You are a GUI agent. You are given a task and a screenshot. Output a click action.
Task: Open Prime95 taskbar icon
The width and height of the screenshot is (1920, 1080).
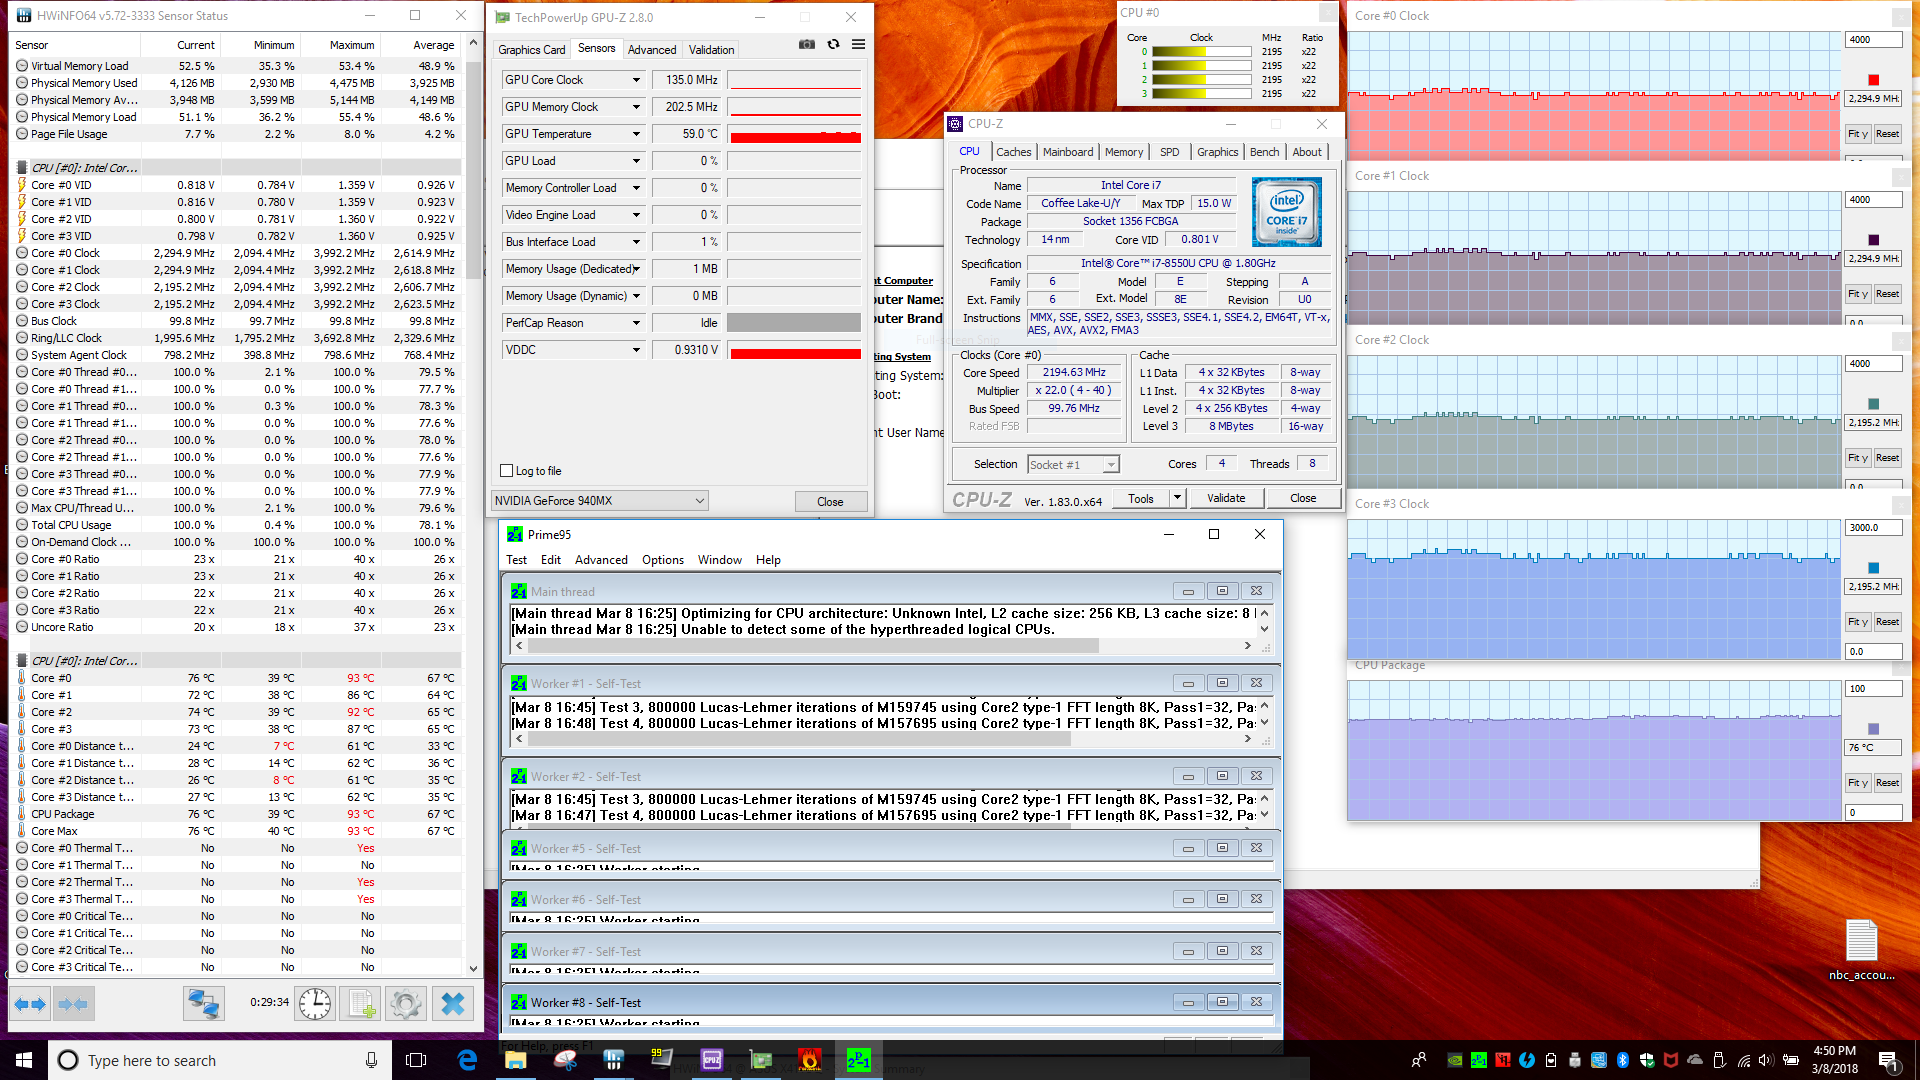coord(859,1060)
